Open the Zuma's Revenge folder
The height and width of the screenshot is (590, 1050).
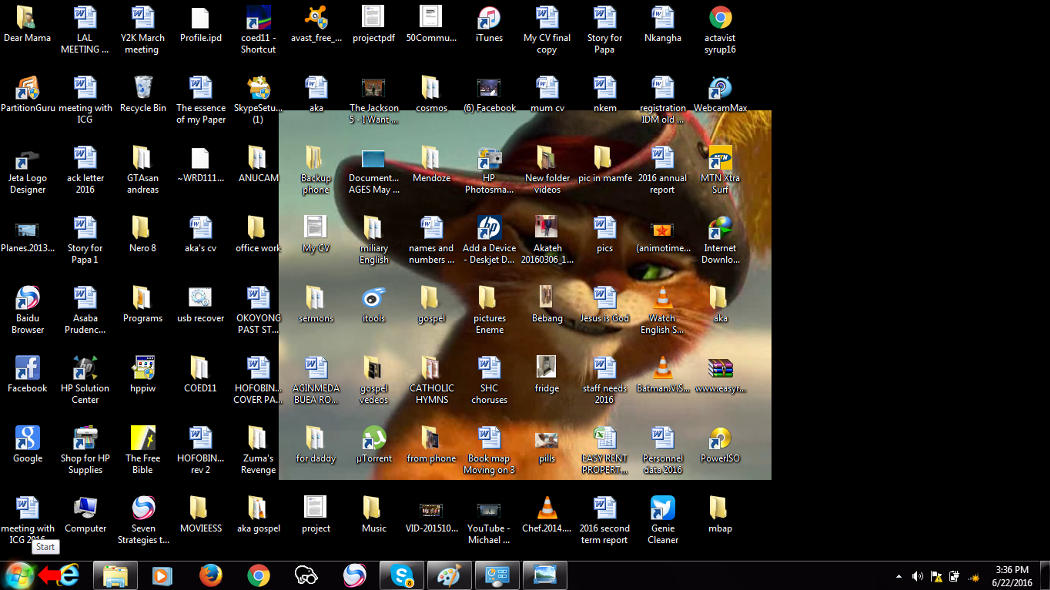[x=258, y=450]
